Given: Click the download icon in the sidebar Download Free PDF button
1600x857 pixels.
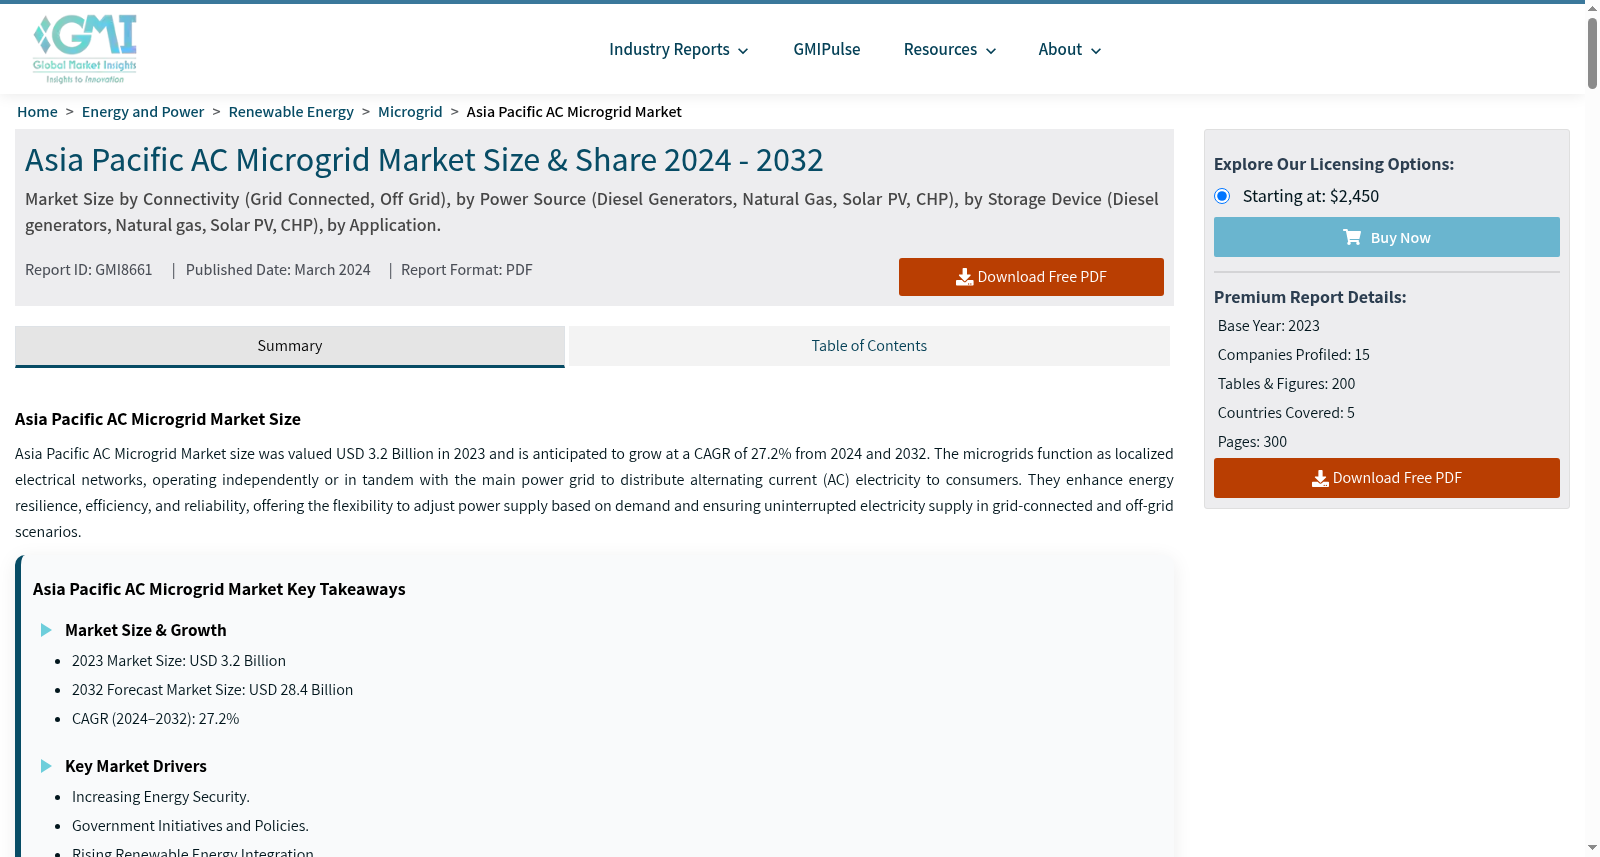Looking at the screenshot, I should [x=1320, y=478].
